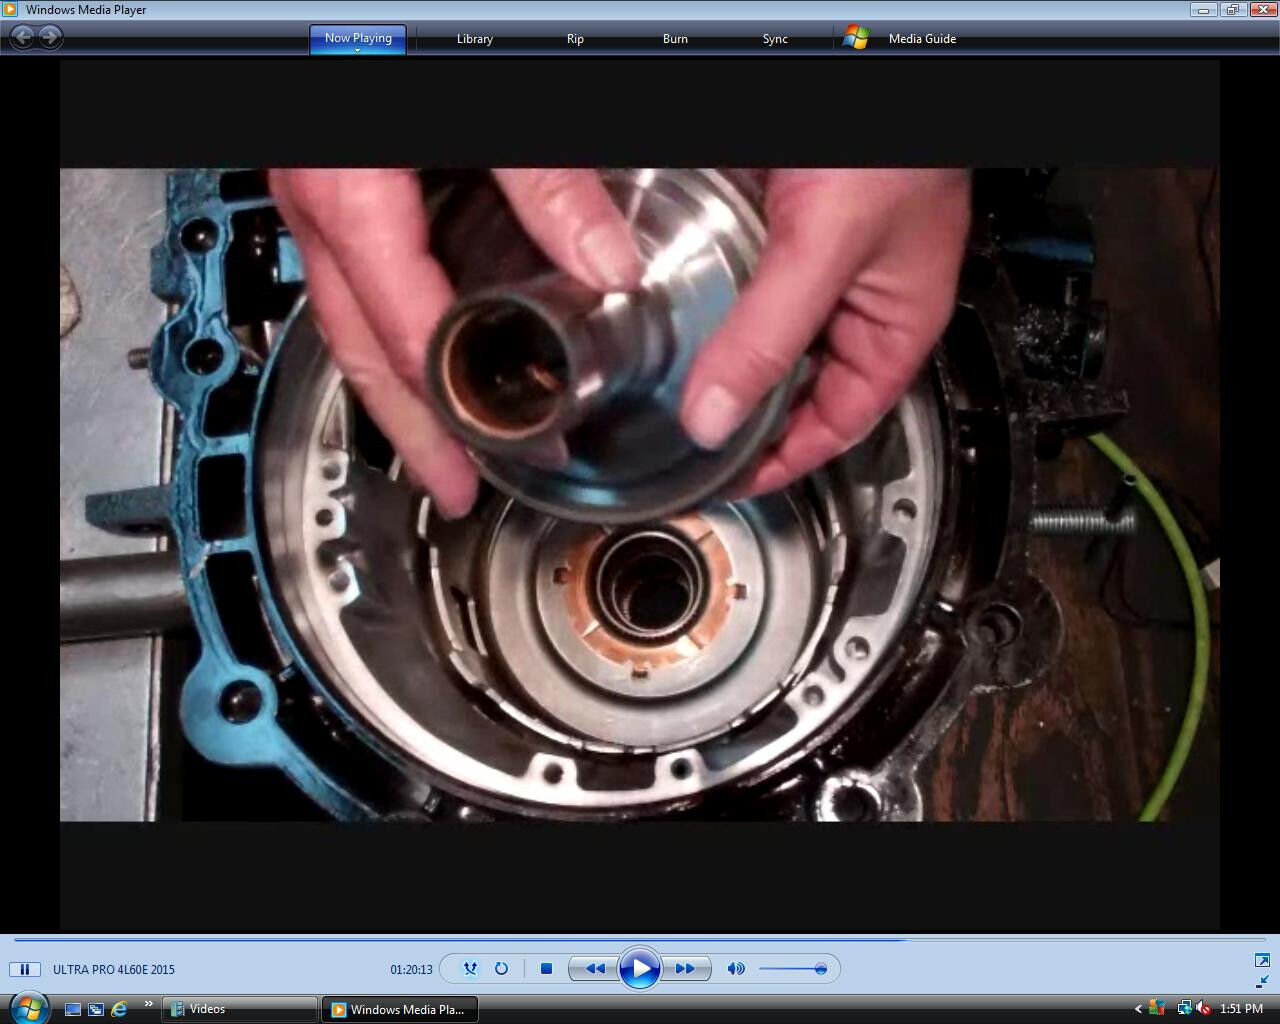Adjust the volume slider
The image size is (1280, 1024).
click(x=792, y=968)
